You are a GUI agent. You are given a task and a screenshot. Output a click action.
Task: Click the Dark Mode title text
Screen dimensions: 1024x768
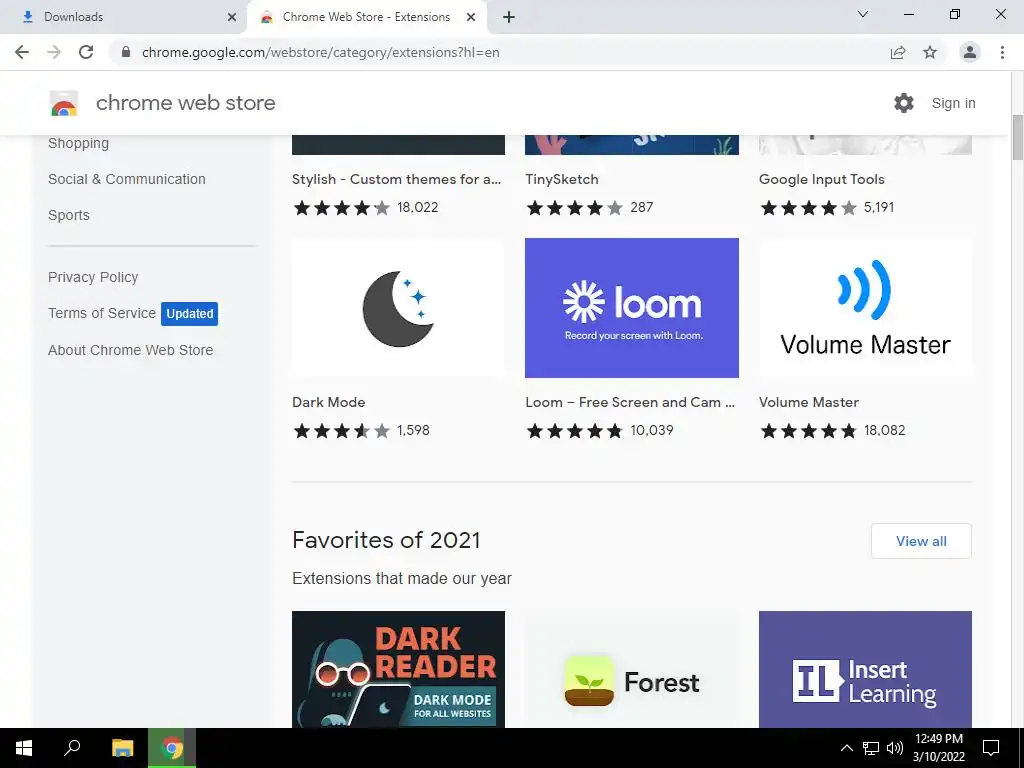coord(328,402)
